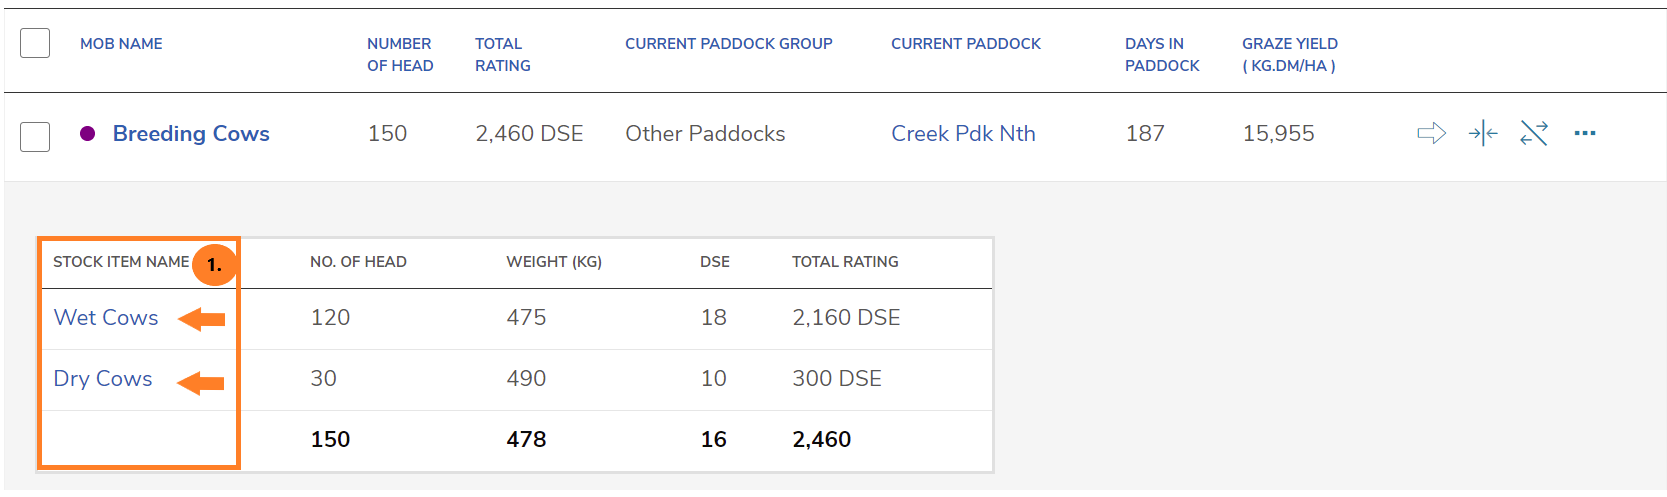Screen dimensions: 1667x497
Task: Open the three-dot more actions menu
Action: click(1585, 133)
